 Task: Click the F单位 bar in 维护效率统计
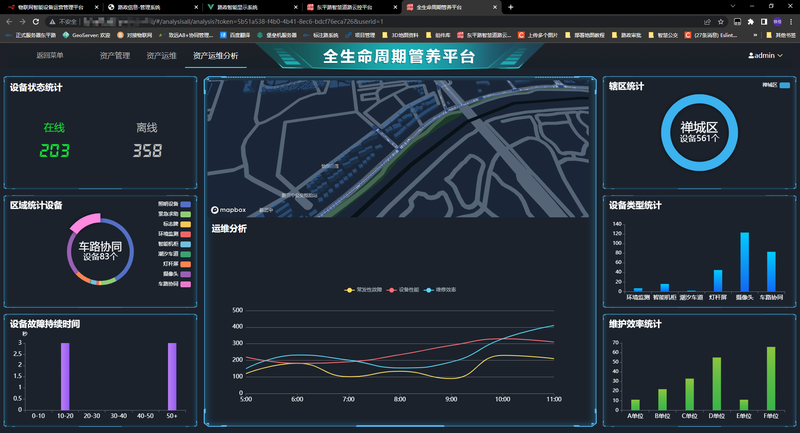pyautogui.click(x=770, y=379)
